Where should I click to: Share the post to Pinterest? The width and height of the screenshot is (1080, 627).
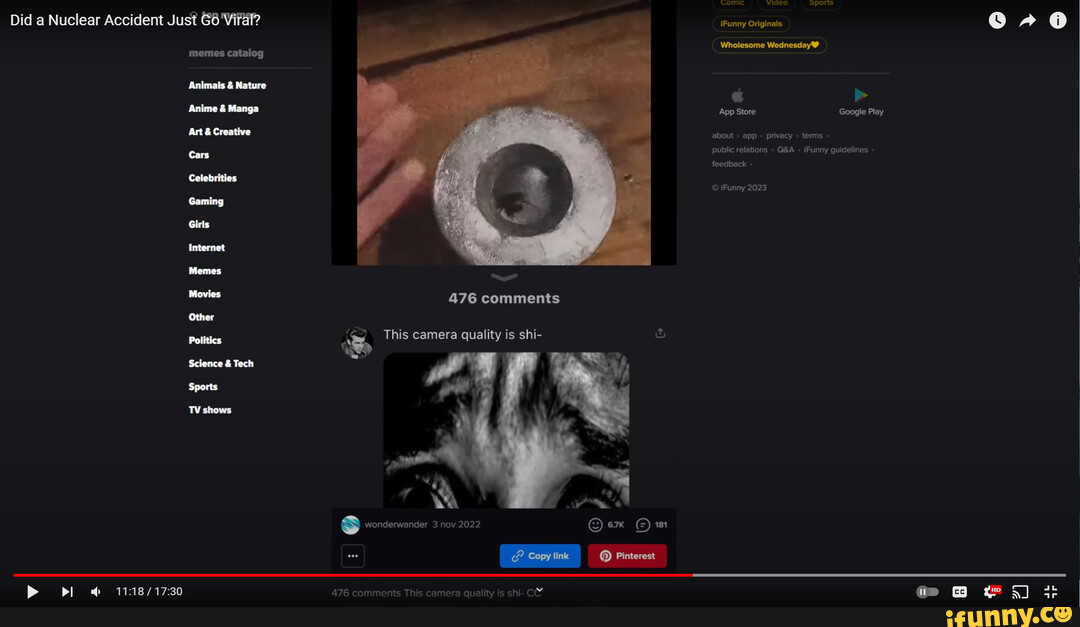click(x=627, y=556)
